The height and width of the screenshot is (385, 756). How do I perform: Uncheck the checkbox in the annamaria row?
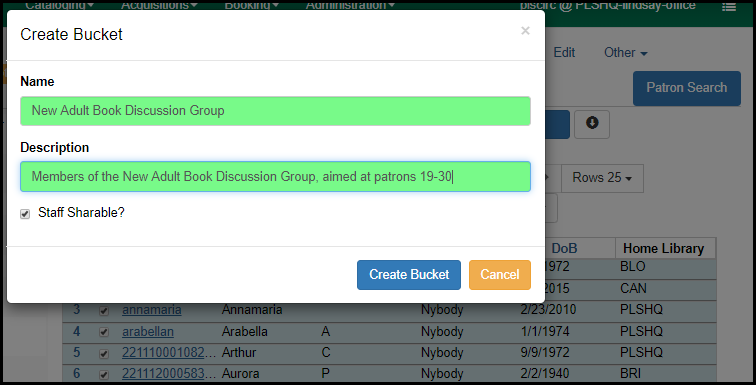104,311
